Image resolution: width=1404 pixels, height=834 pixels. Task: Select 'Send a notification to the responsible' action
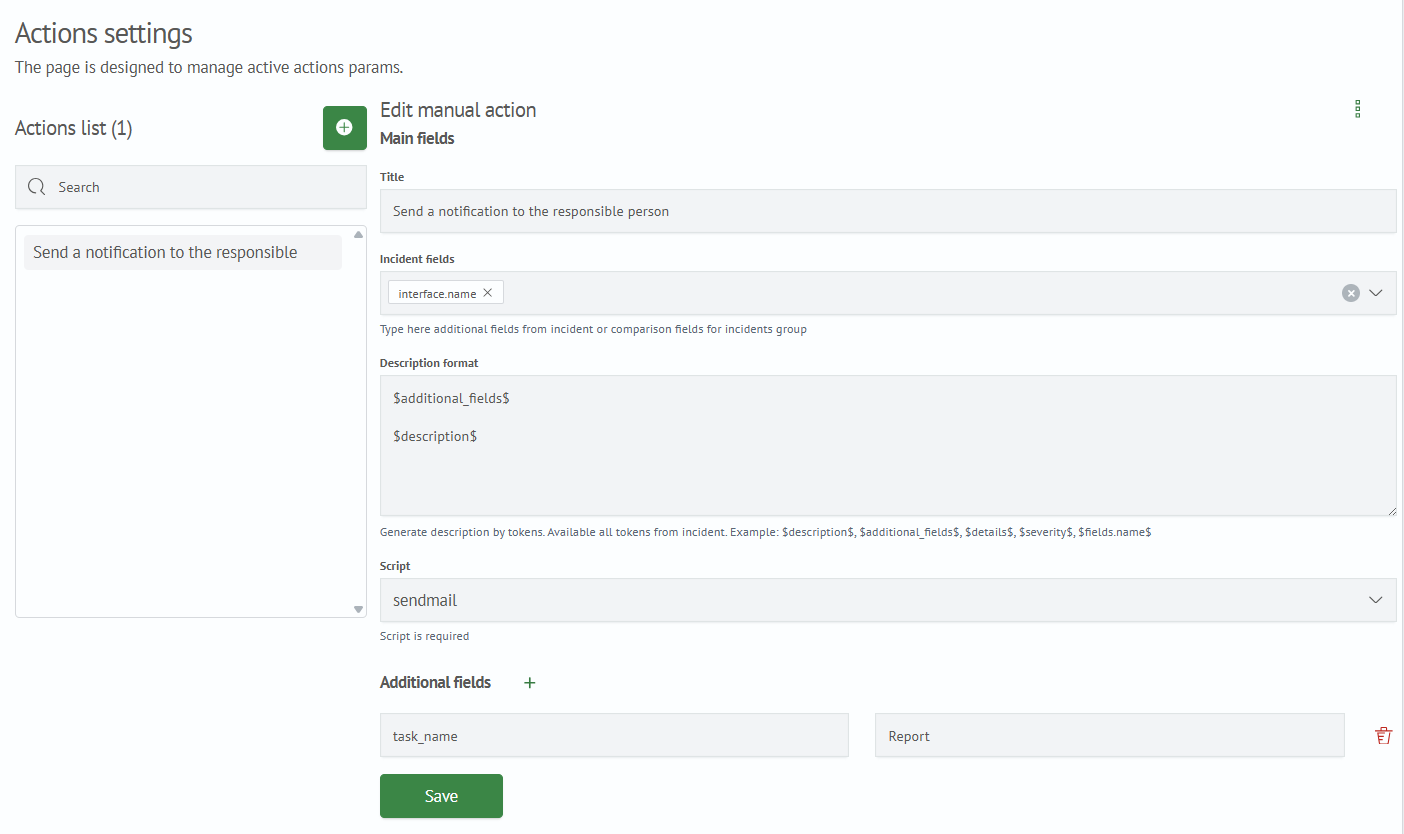(x=183, y=252)
